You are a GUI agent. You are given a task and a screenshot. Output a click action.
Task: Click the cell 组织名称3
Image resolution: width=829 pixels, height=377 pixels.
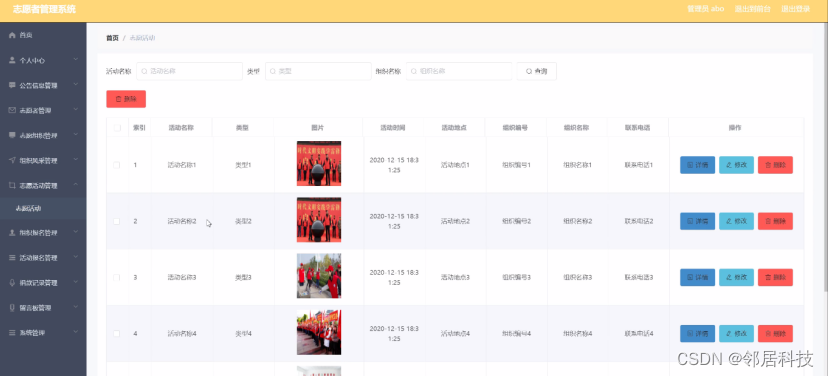[578, 278]
